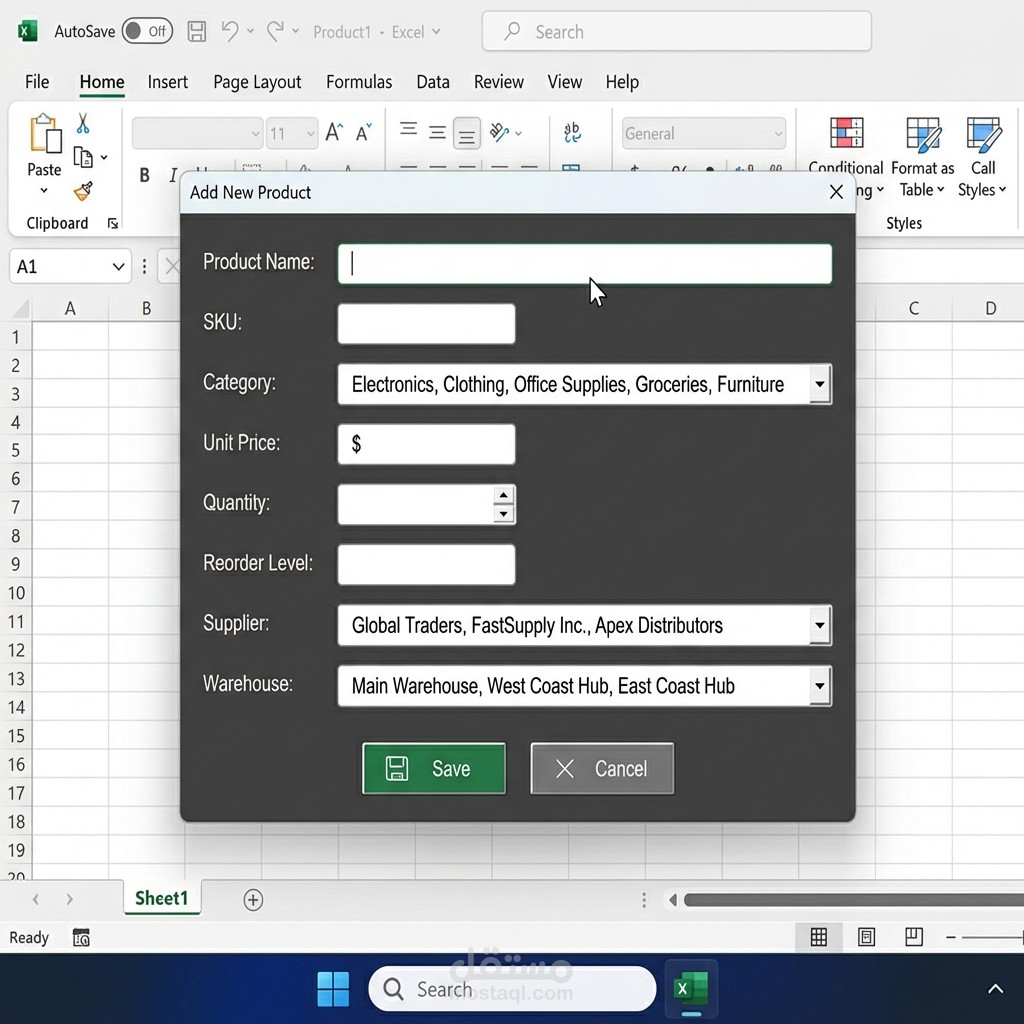Expand the Supplier dropdown list
The height and width of the screenshot is (1024, 1024).
820,625
